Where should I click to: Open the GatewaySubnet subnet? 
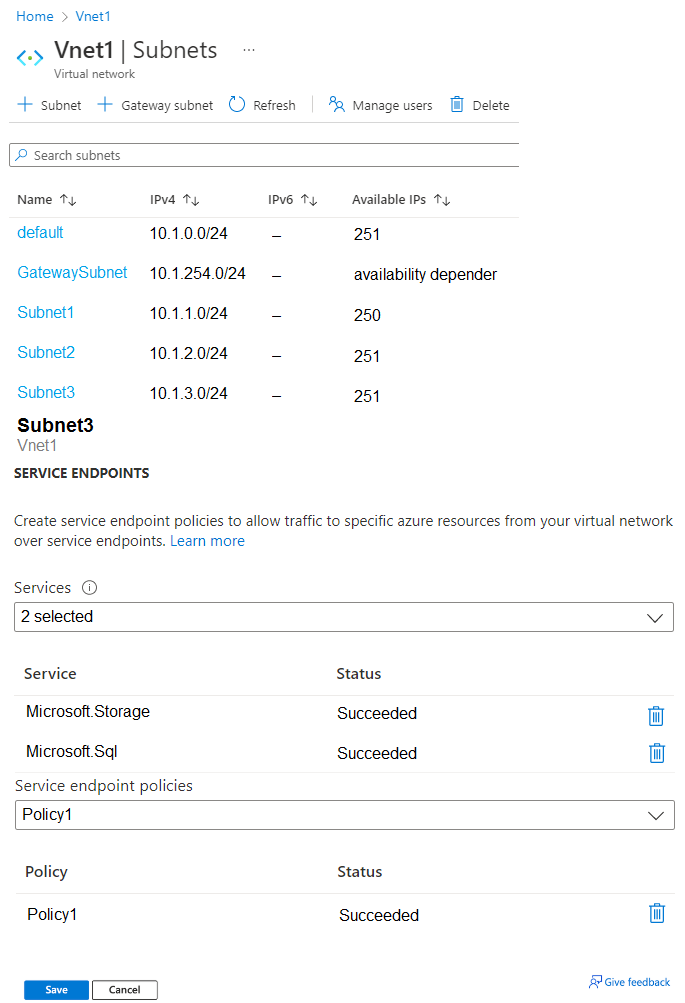coord(72,272)
